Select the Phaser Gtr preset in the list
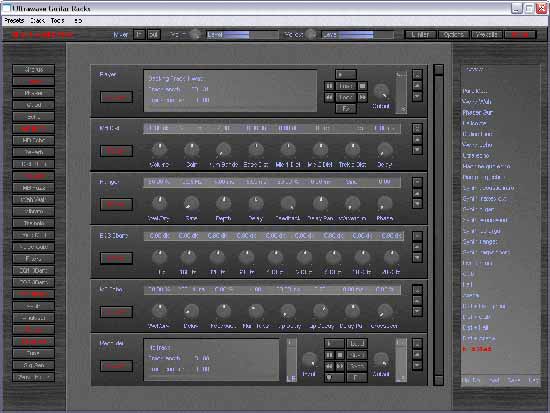The image size is (550, 413). [x=478, y=112]
